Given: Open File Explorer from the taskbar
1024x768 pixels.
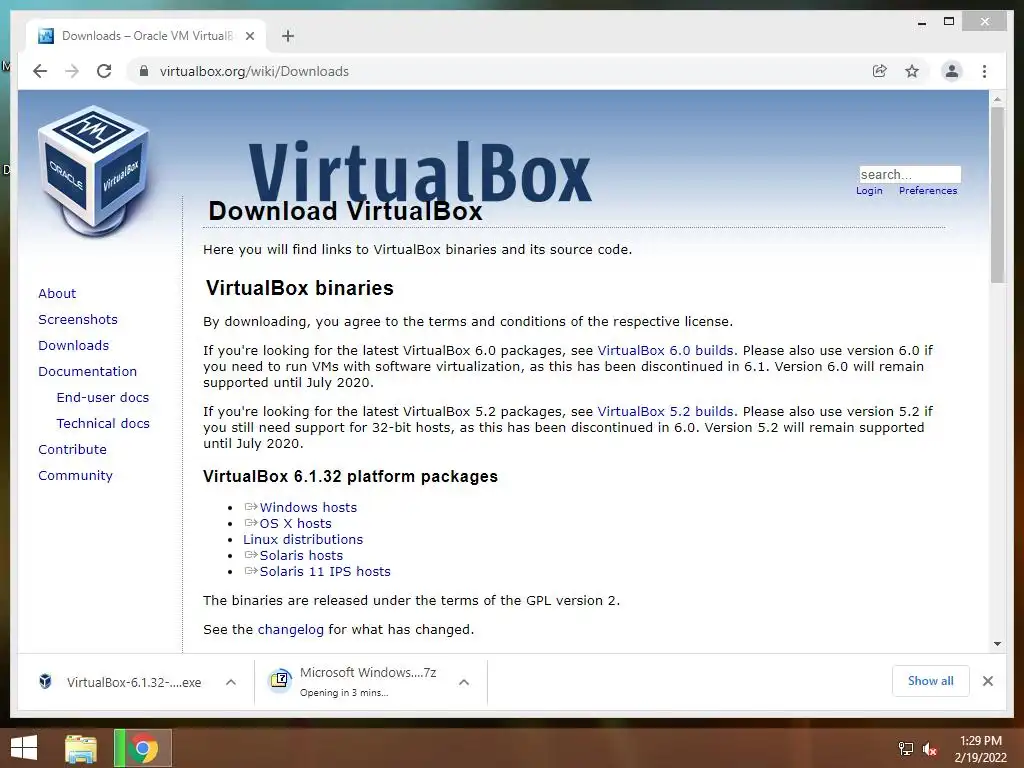Looking at the screenshot, I should [x=80, y=748].
